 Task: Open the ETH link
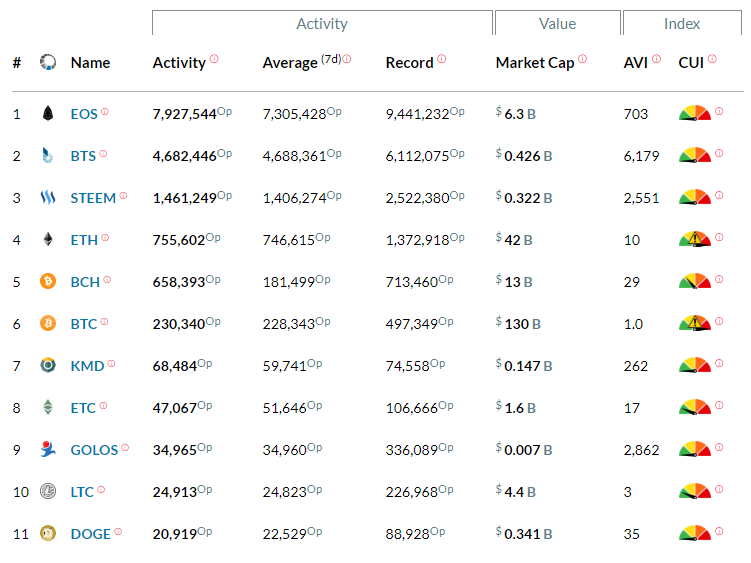point(84,240)
